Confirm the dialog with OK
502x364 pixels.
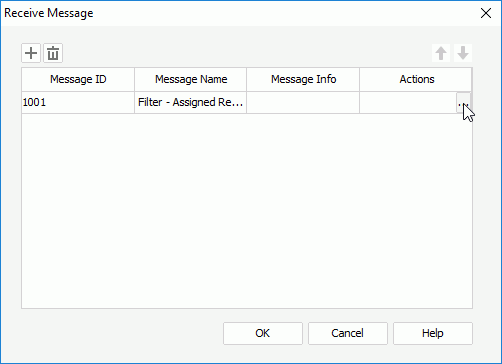point(263,333)
